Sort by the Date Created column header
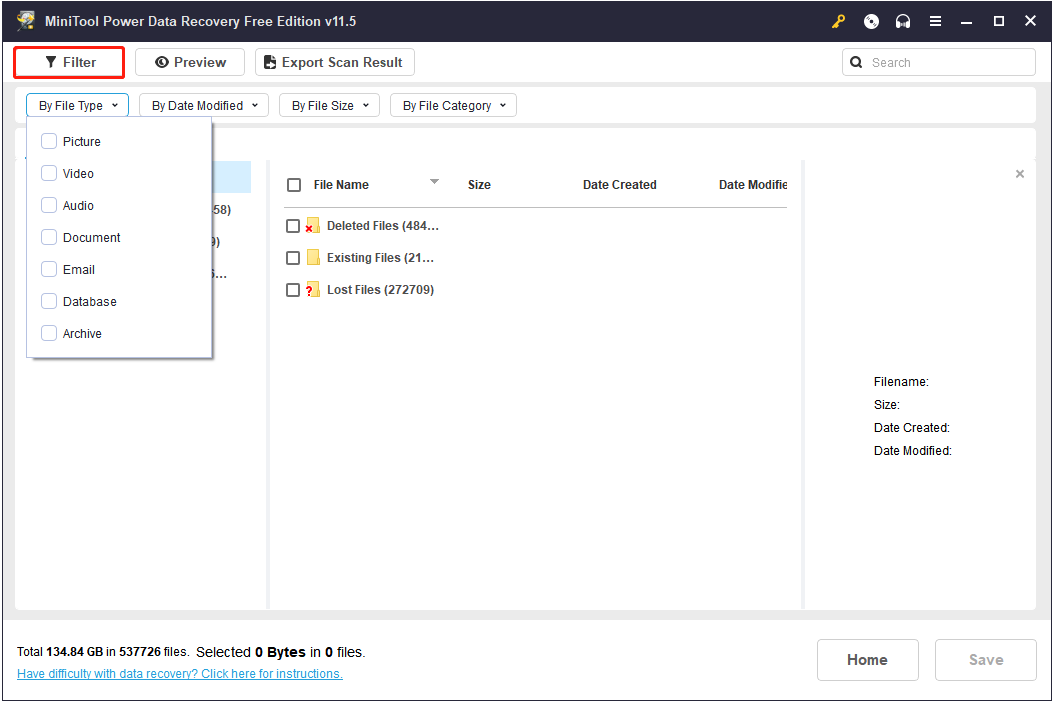Screen dimensions: 1055x704 click(620, 185)
